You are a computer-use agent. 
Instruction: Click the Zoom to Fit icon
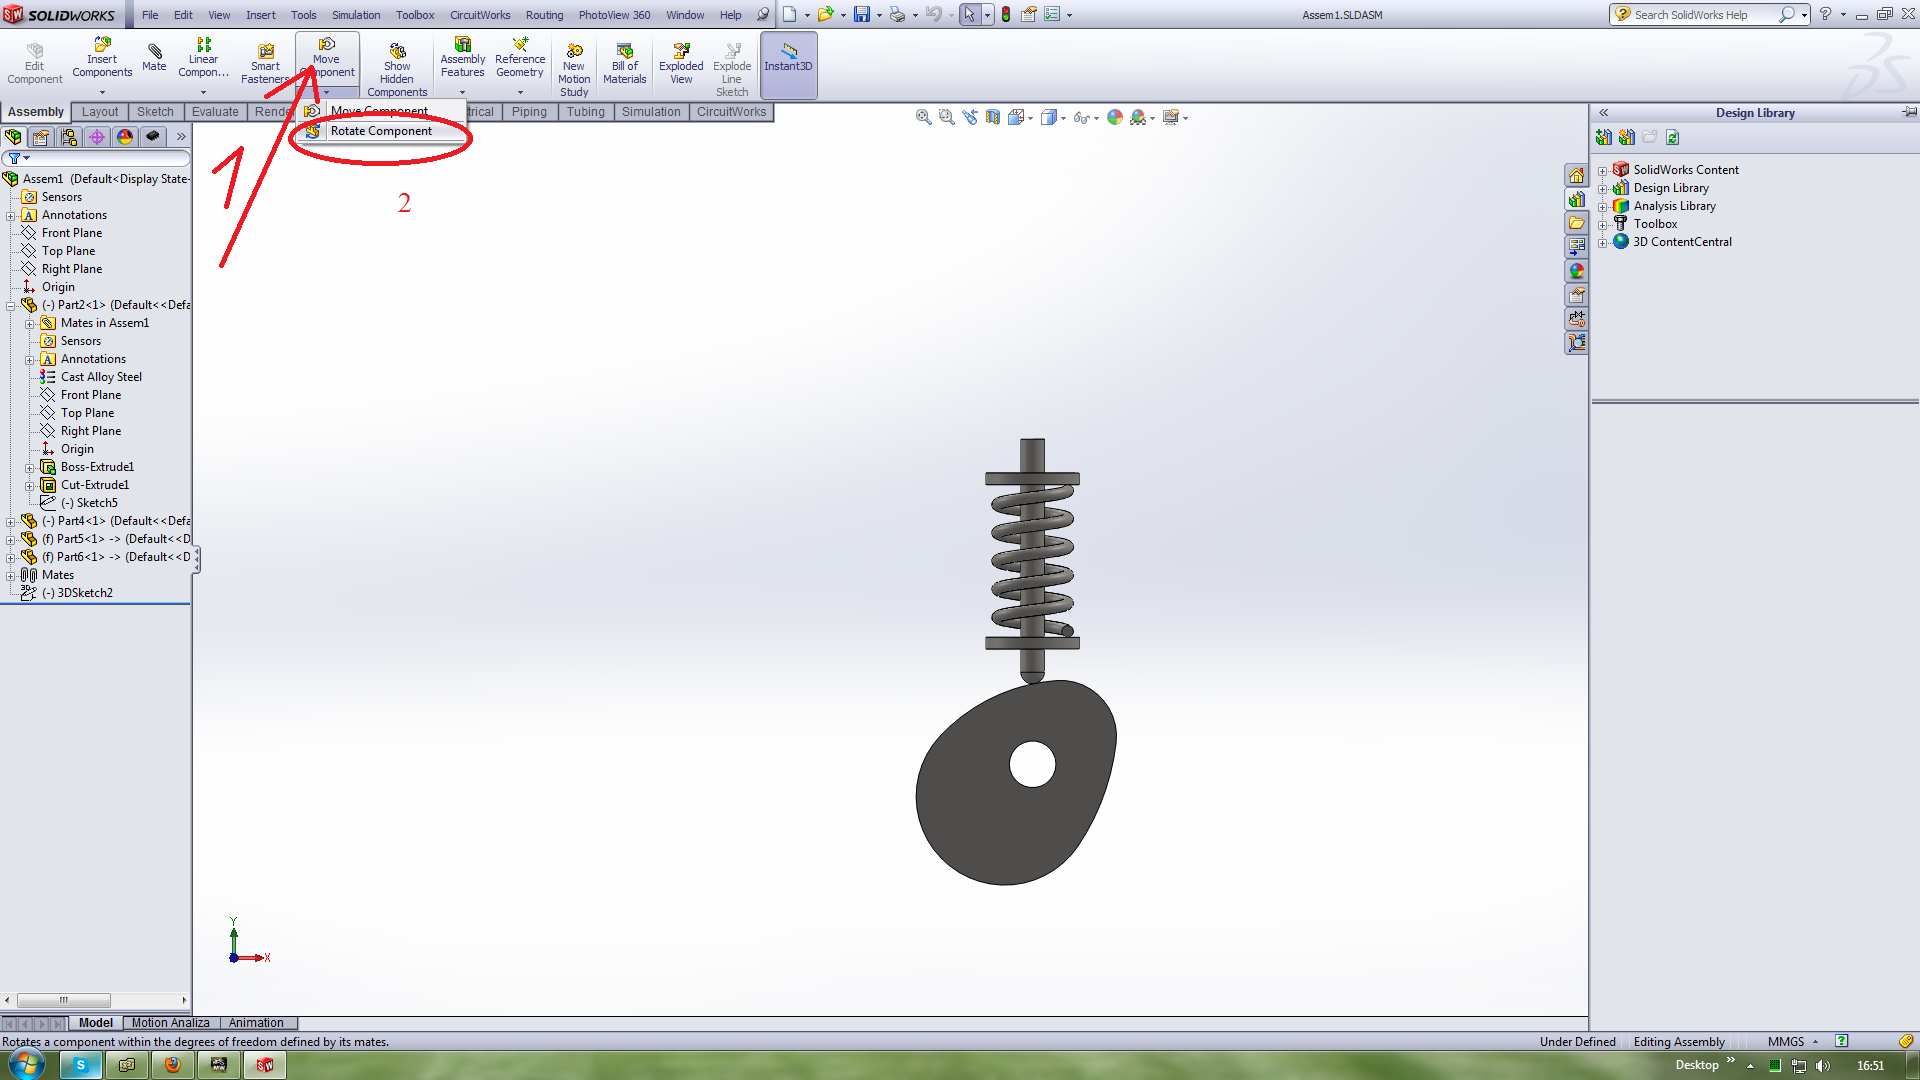pyautogui.click(x=923, y=117)
